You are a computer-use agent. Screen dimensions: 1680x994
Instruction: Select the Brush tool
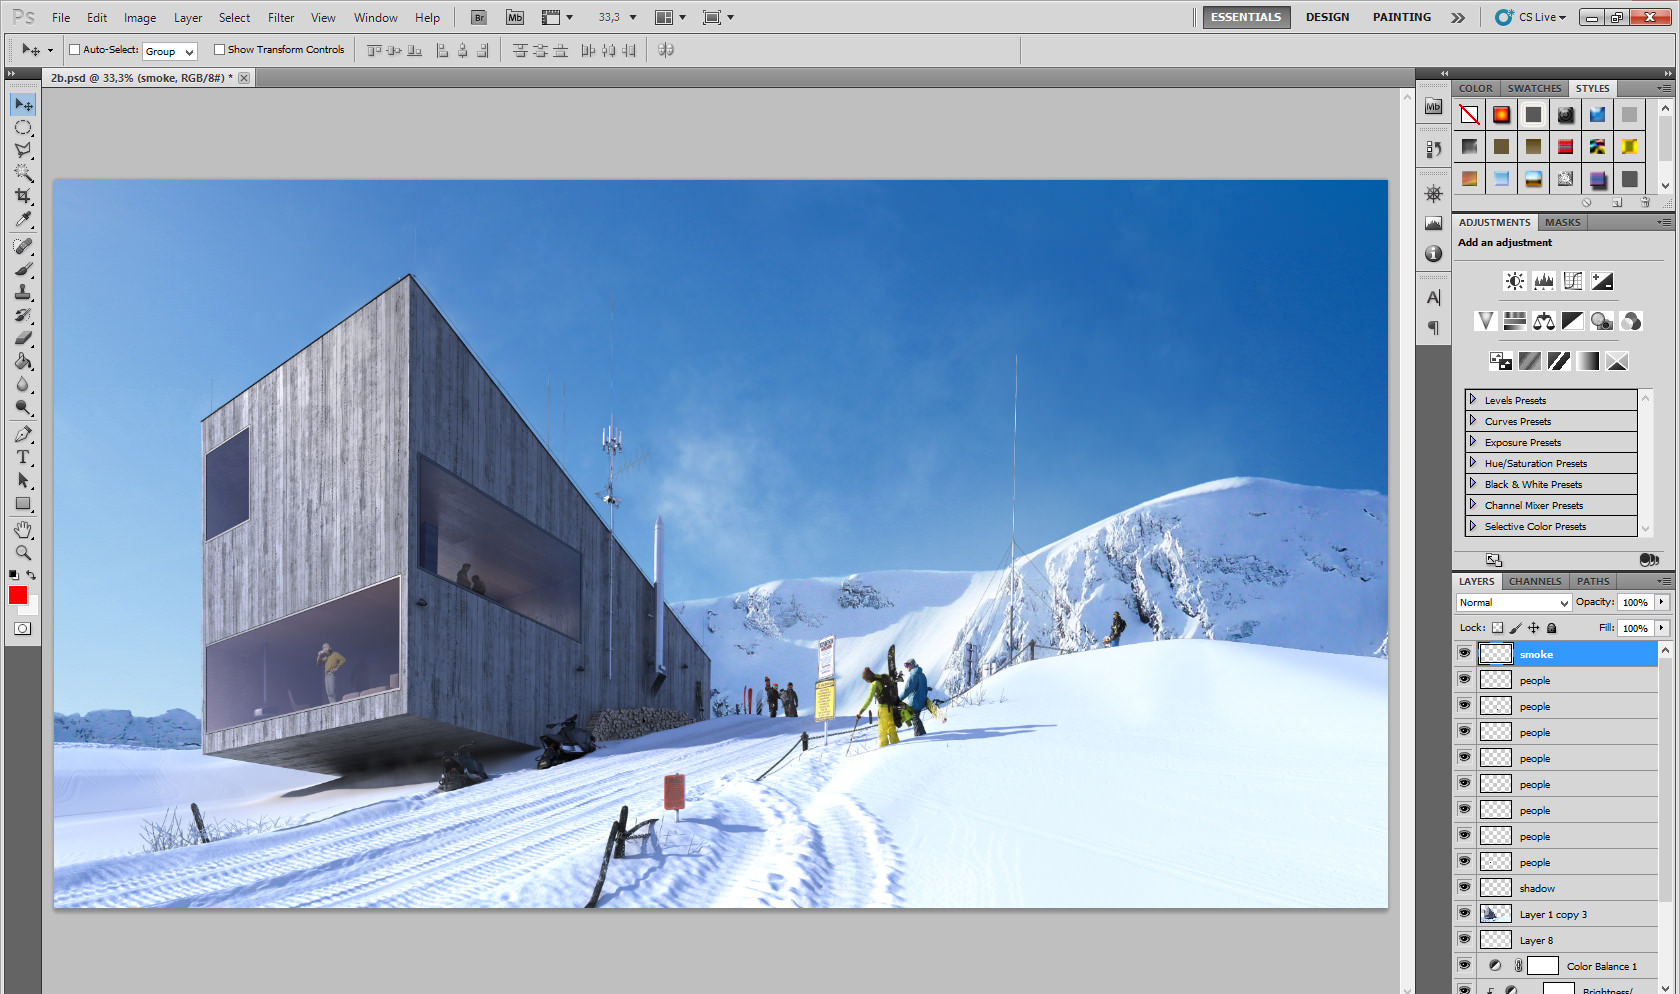[x=23, y=269]
